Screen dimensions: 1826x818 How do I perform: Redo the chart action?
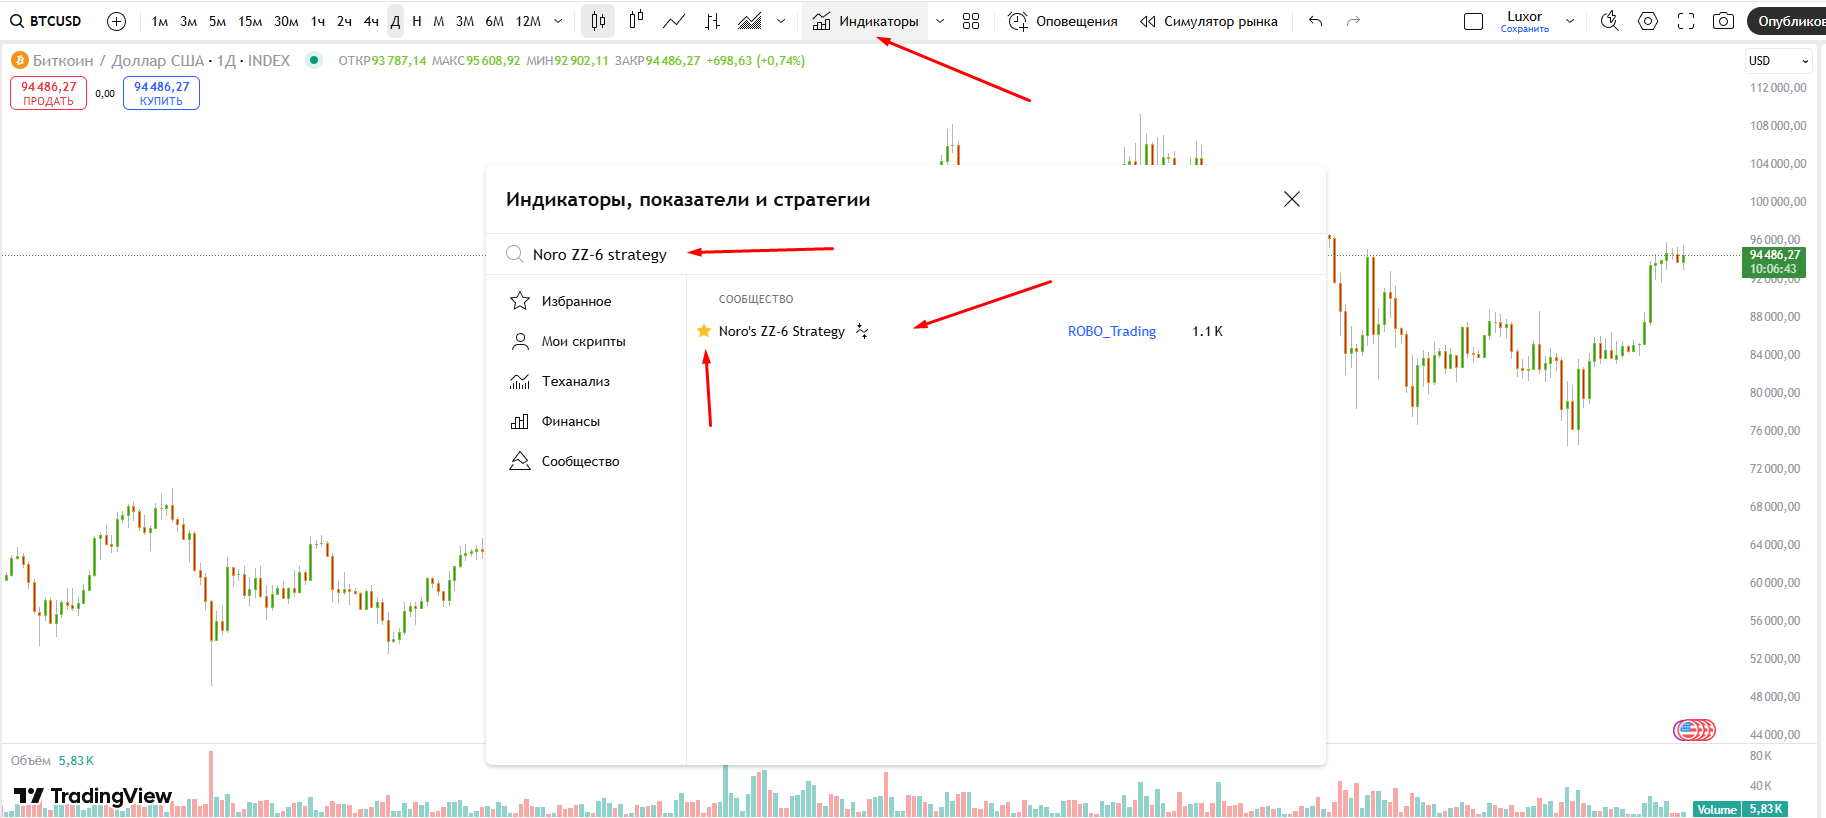(x=1353, y=21)
